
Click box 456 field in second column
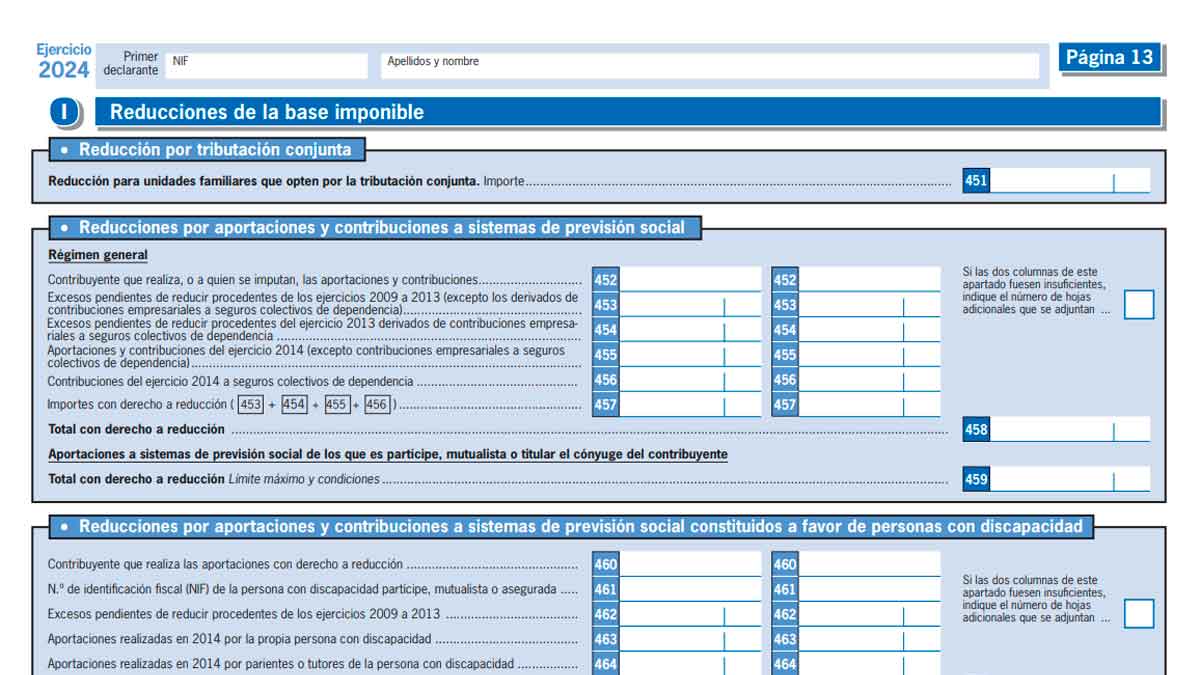[870, 380]
